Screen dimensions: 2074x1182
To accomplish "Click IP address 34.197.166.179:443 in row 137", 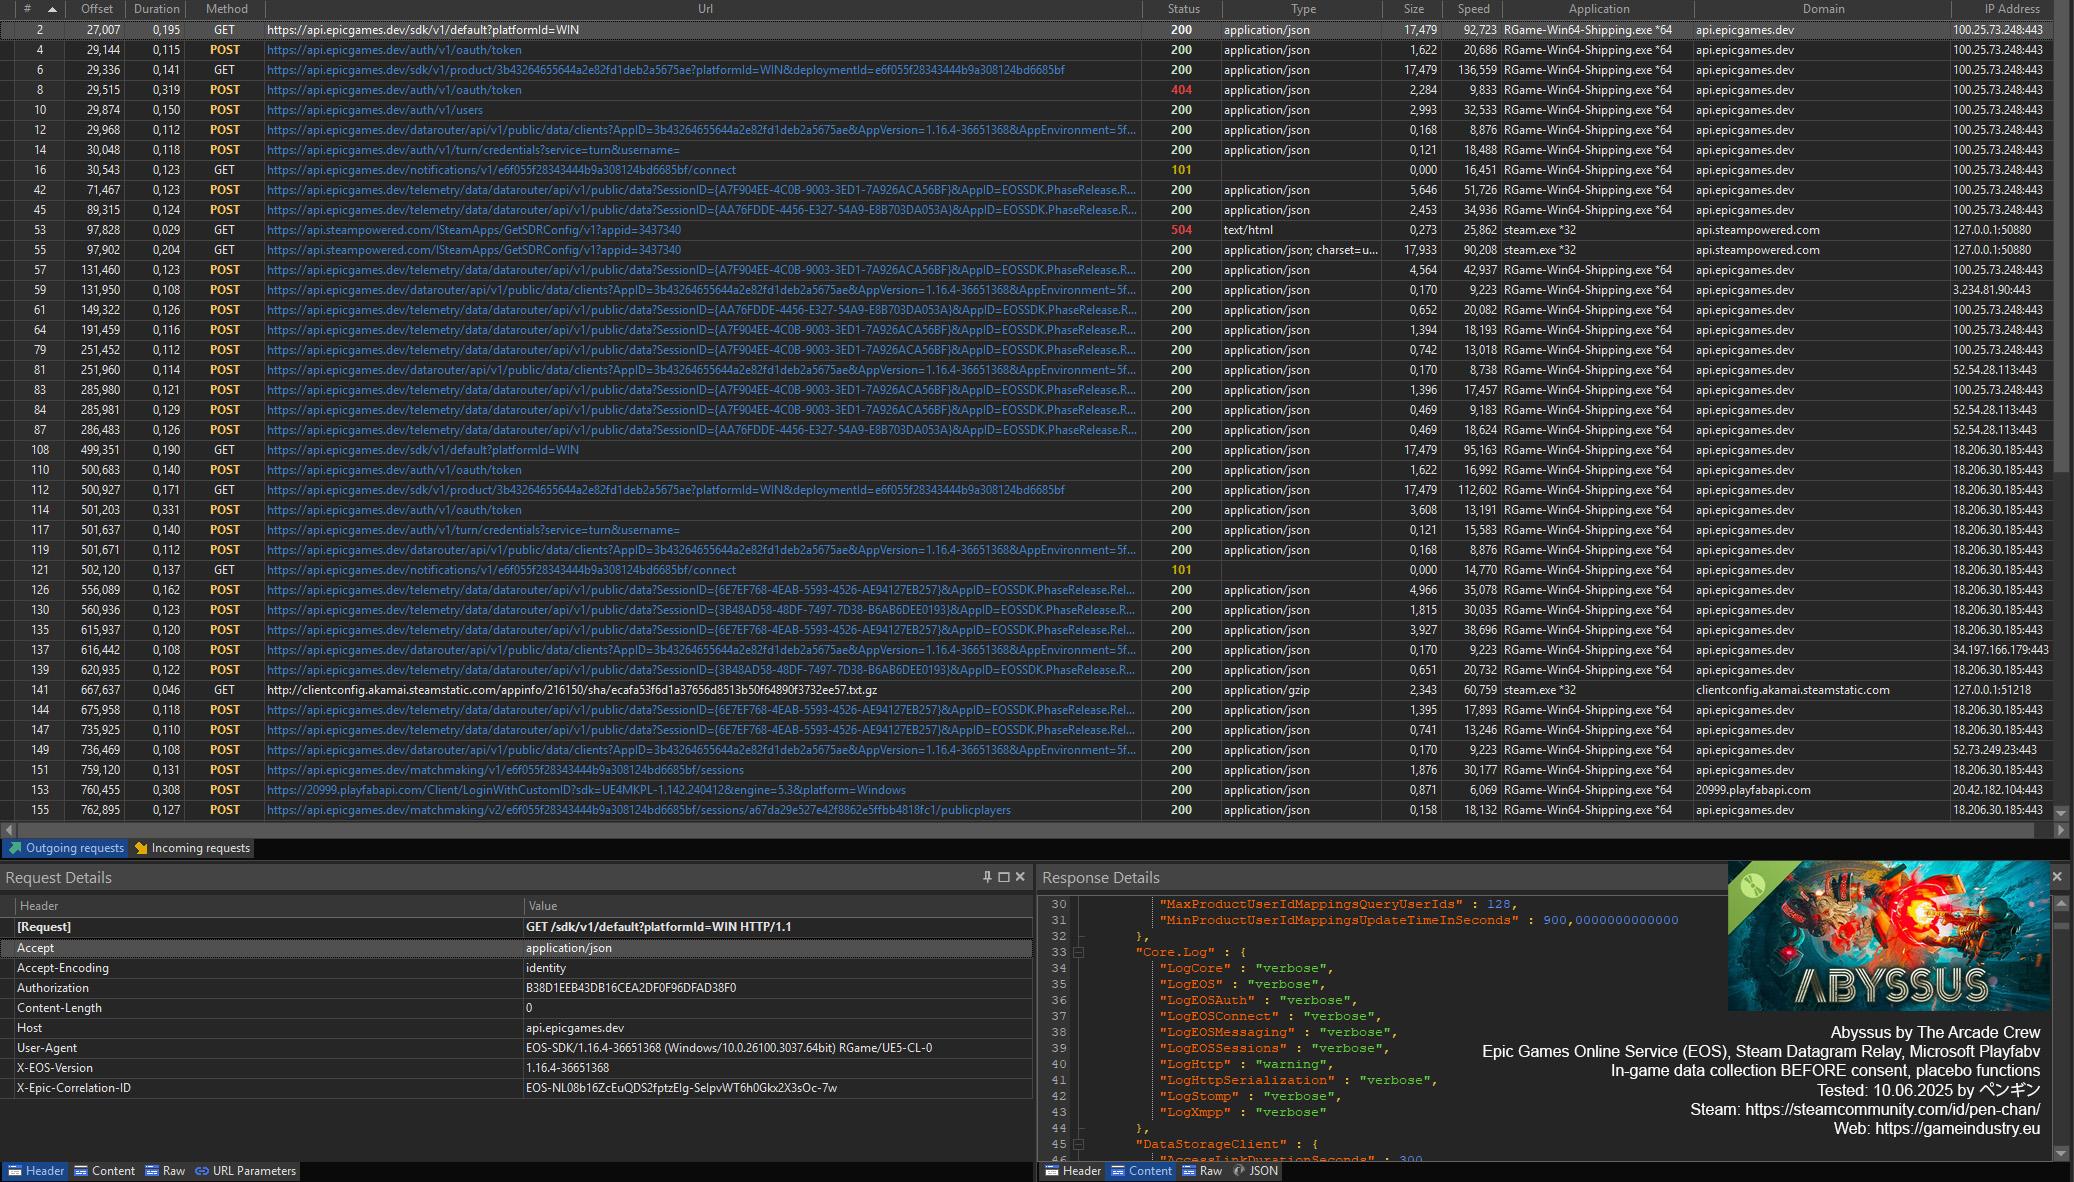I will tap(2001, 650).
